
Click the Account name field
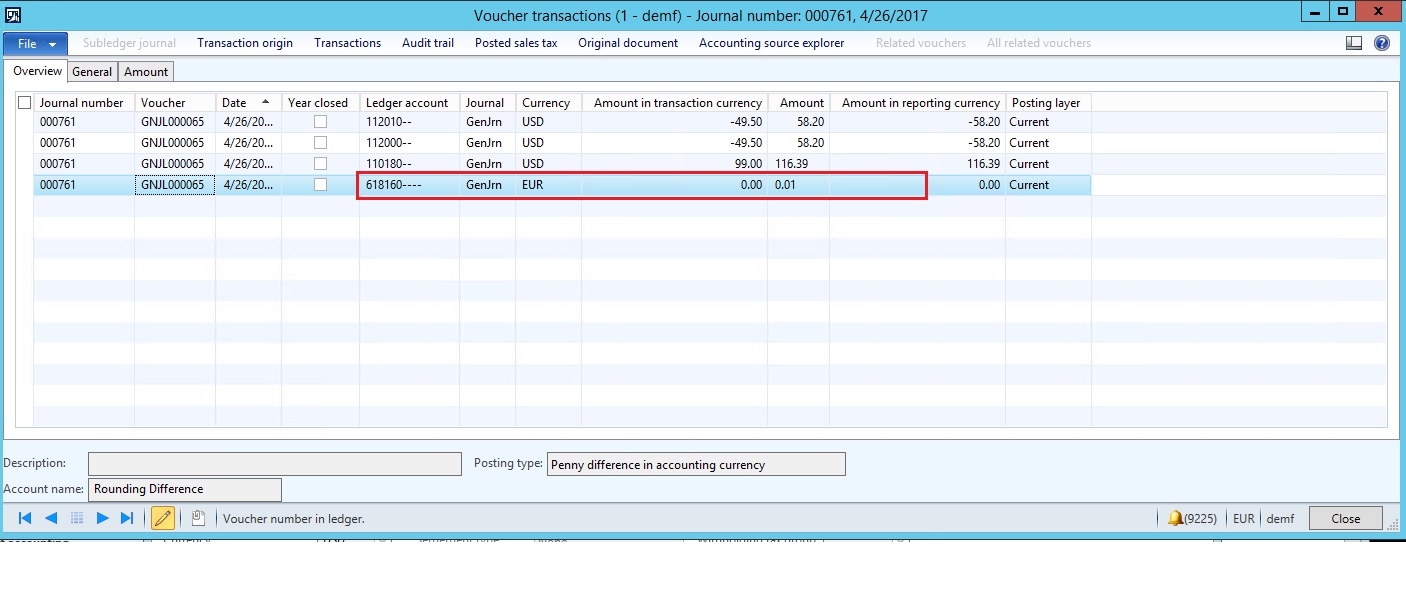pyautogui.click(x=185, y=489)
